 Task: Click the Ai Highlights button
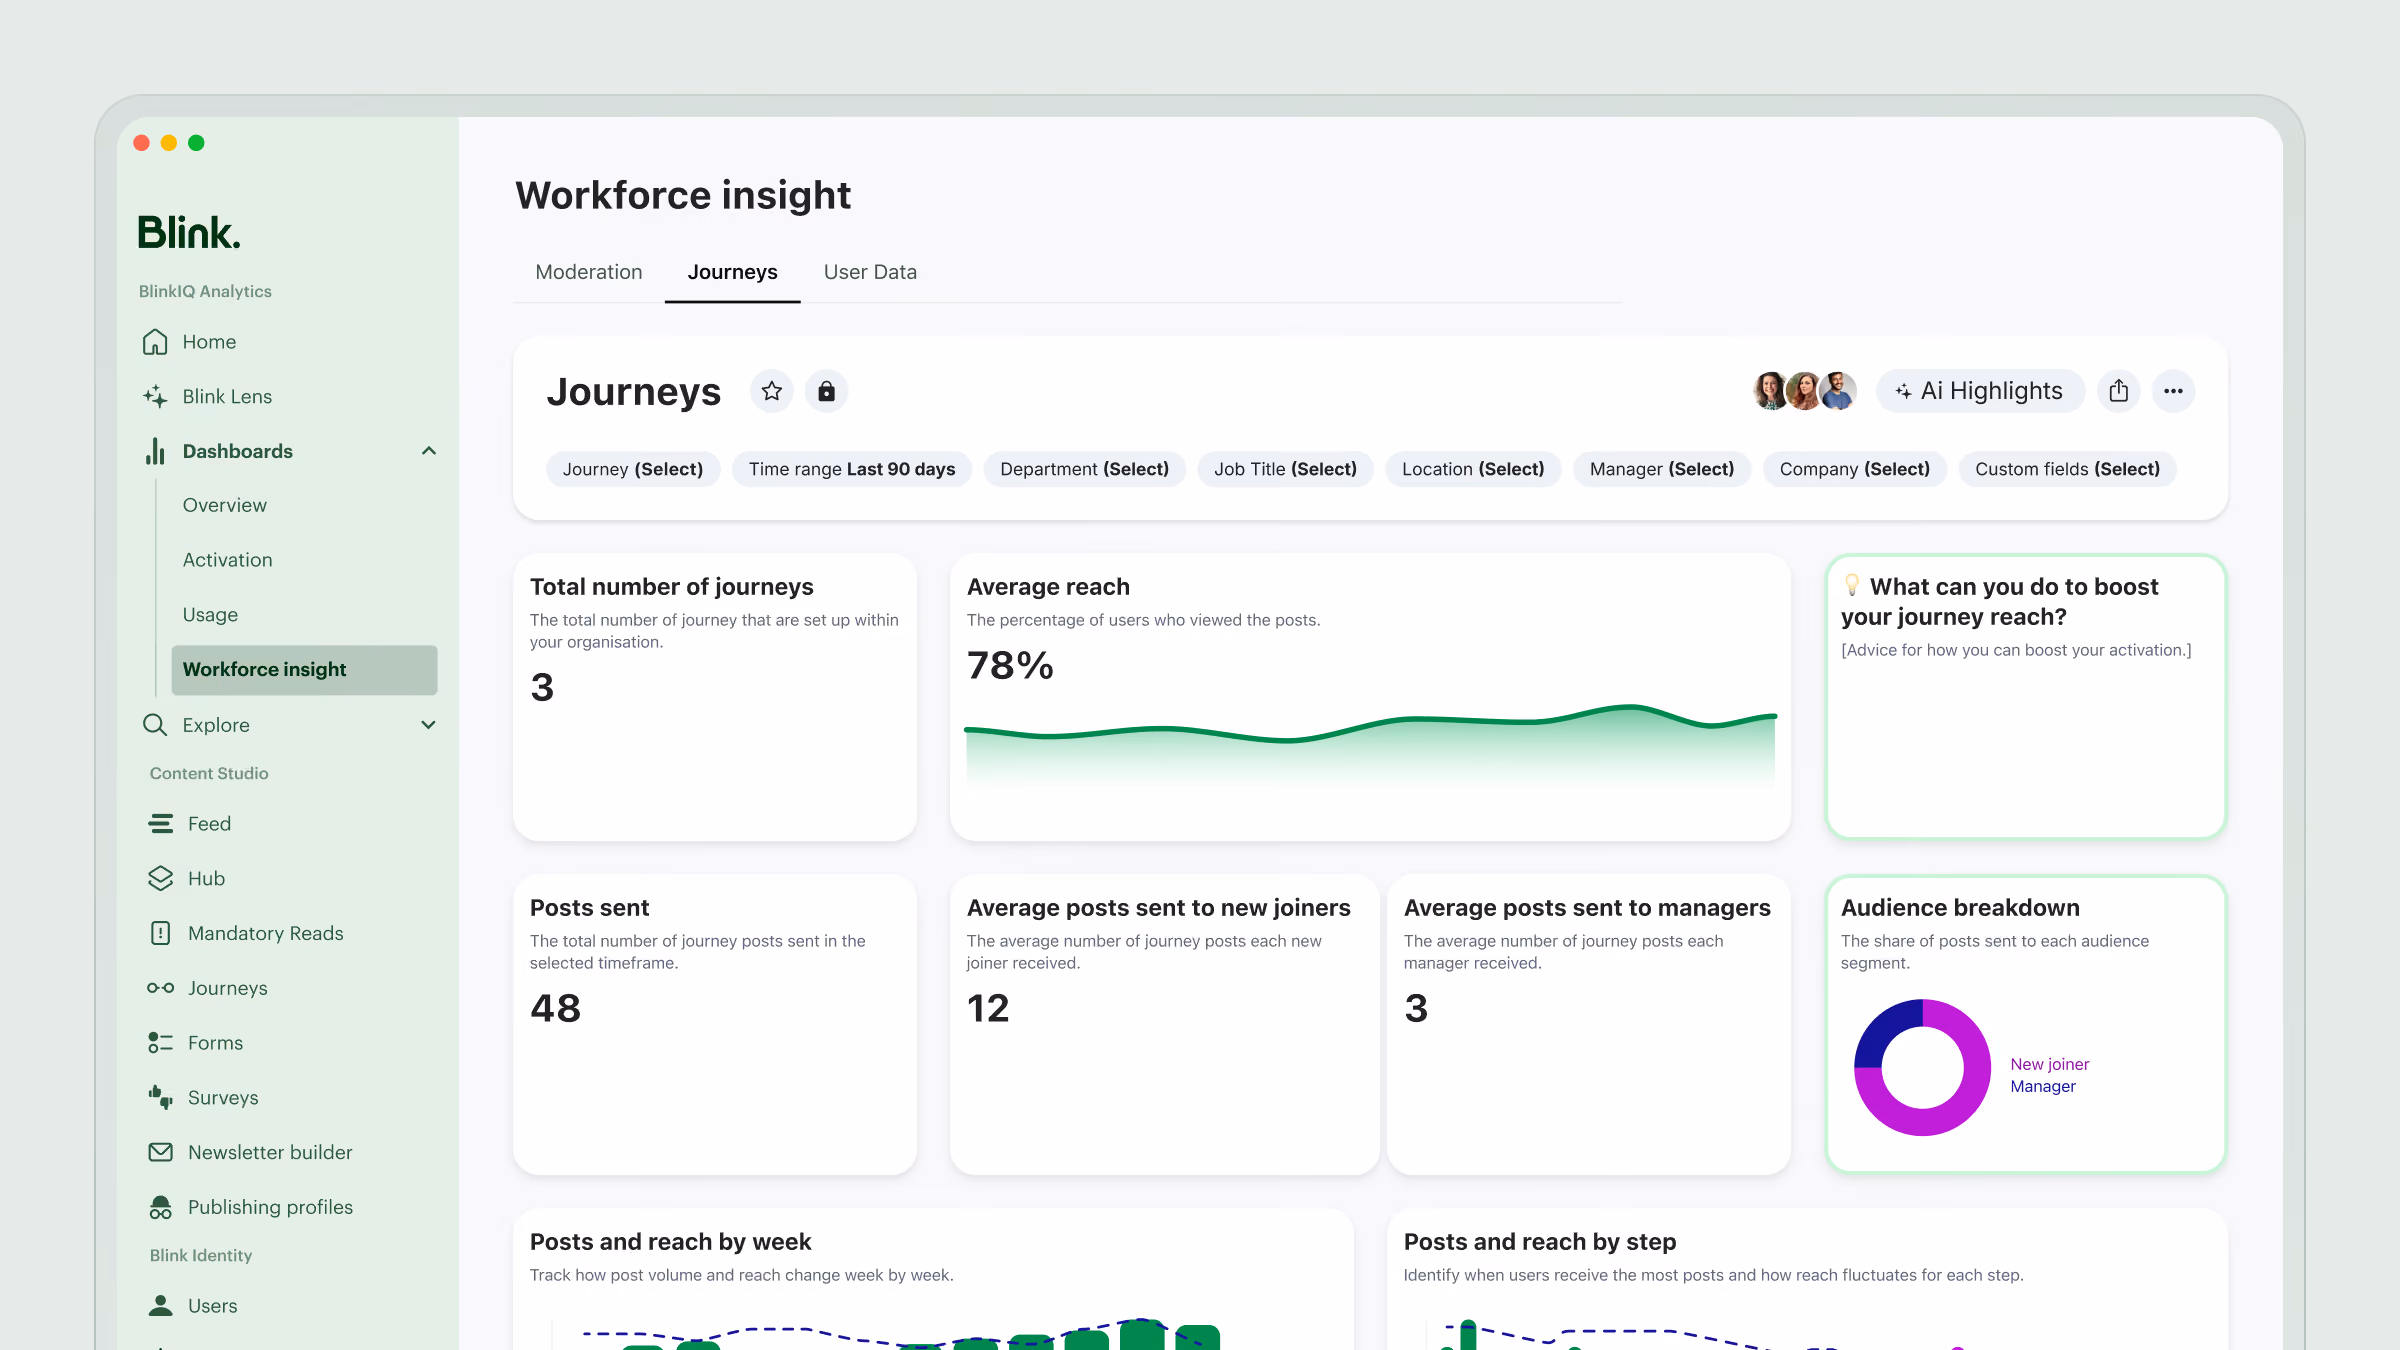(x=1980, y=391)
